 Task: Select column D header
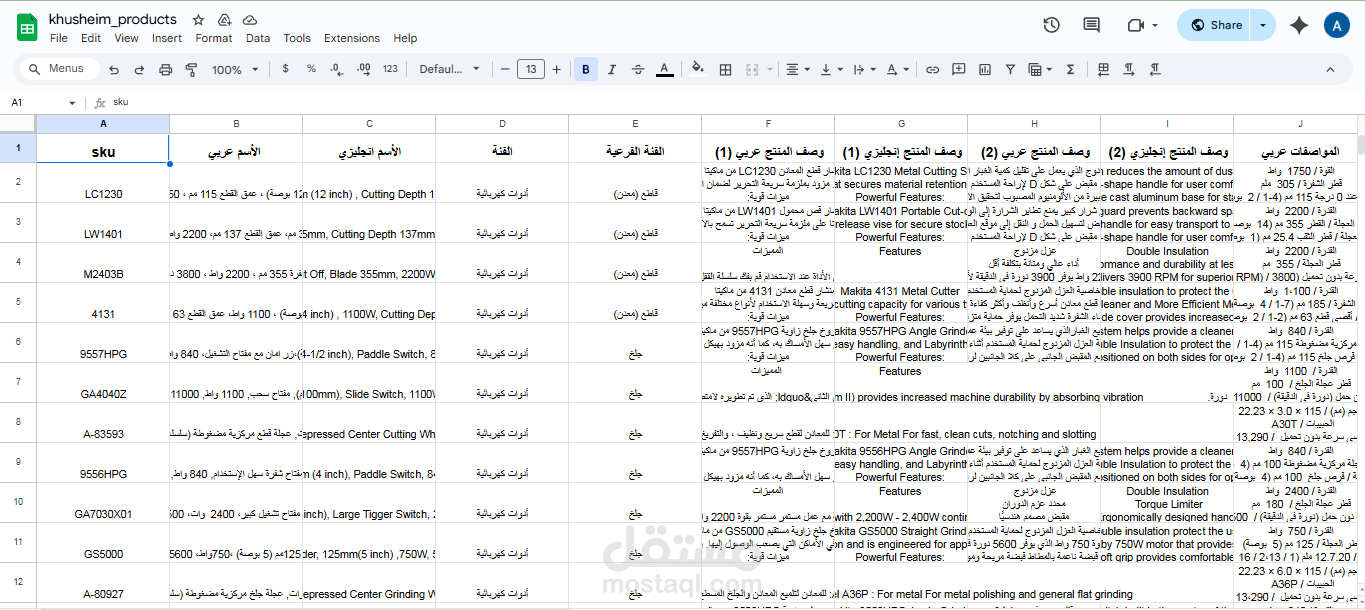502,124
